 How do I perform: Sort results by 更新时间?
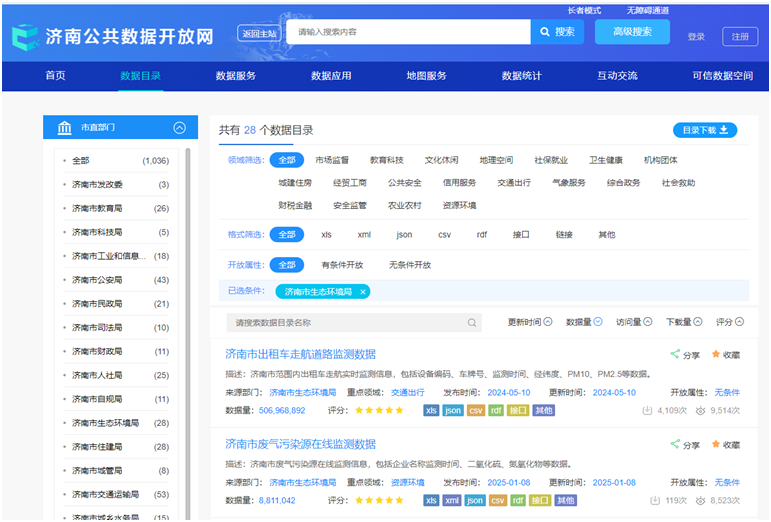(530, 322)
